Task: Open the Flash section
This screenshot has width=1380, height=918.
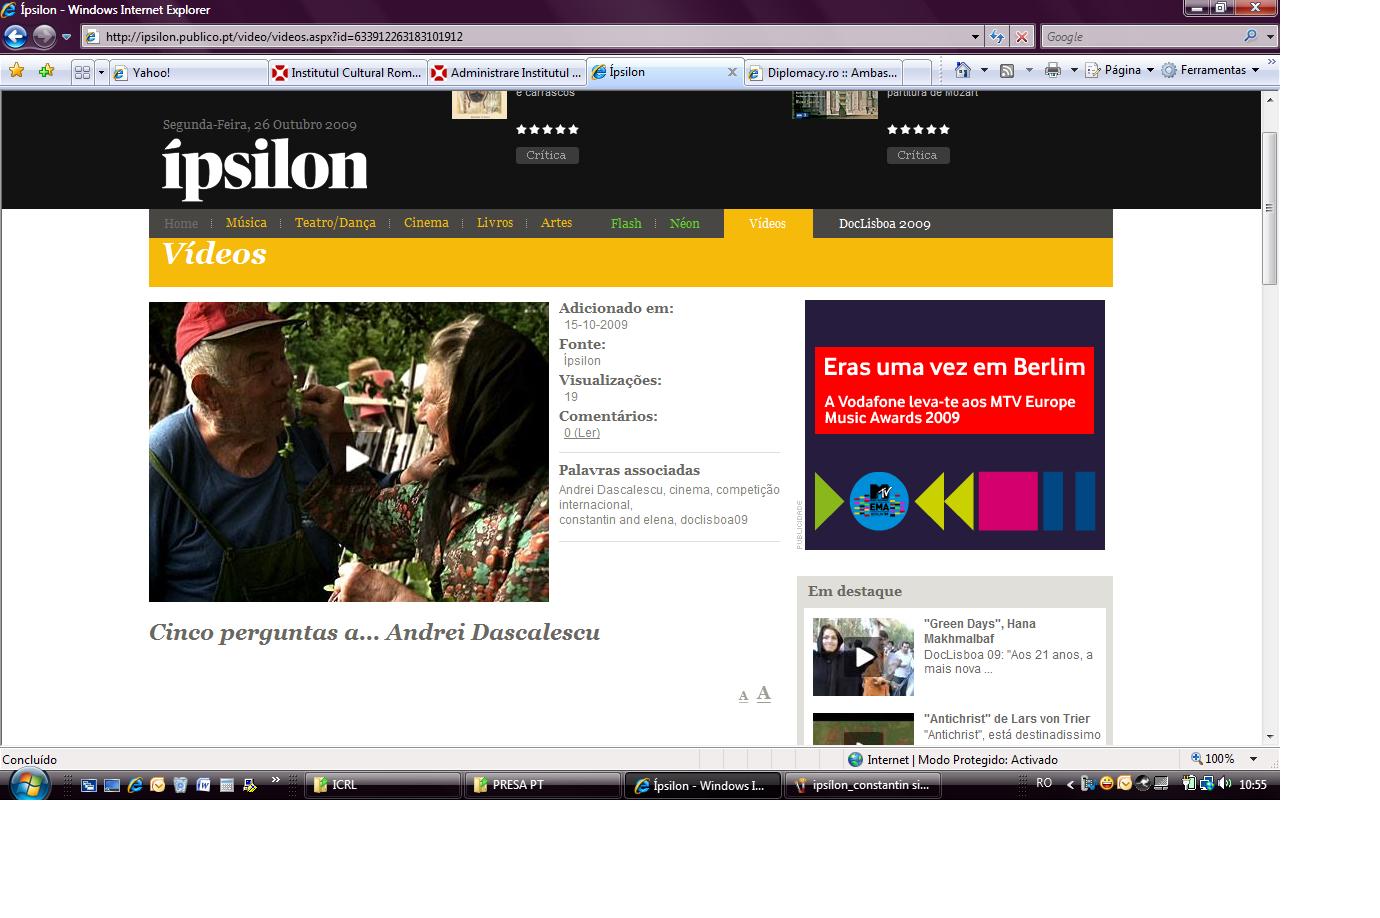Action: pyautogui.click(x=626, y=223)
